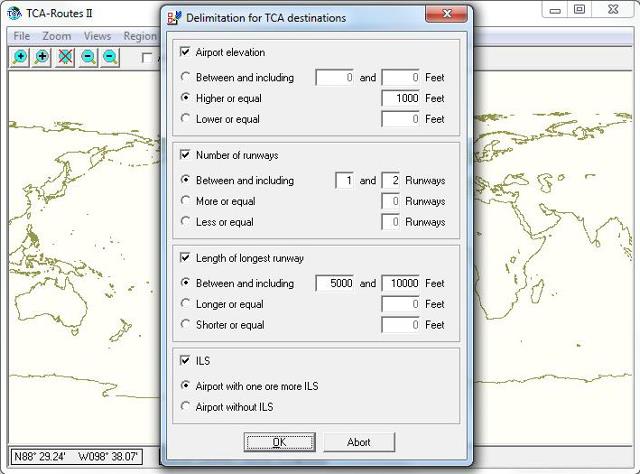Screen dimensions: 640x474
Task: Maximize the TCA-Routes II window
Action: (x=580, y=10)
